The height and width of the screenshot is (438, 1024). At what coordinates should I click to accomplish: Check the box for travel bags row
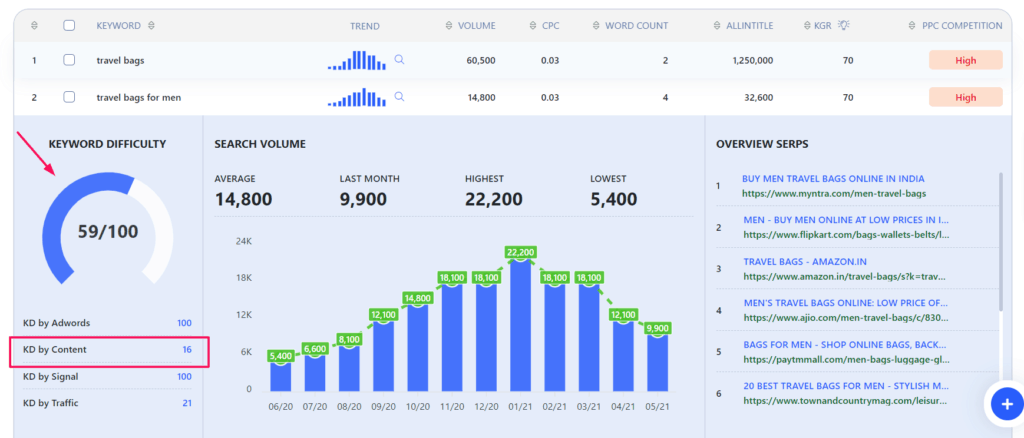pyautogui.click(x=69, y=60)
